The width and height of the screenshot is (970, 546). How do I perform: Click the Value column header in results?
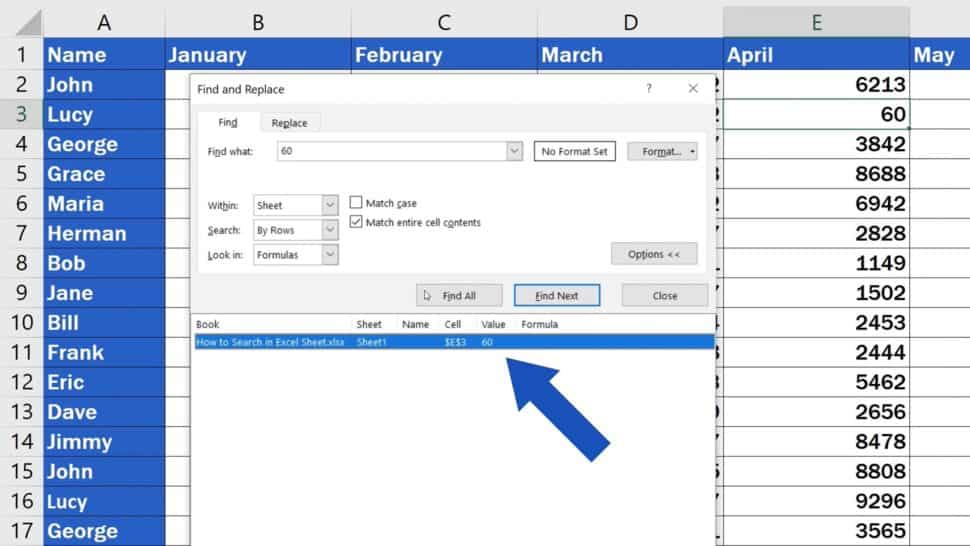(493, 324)
